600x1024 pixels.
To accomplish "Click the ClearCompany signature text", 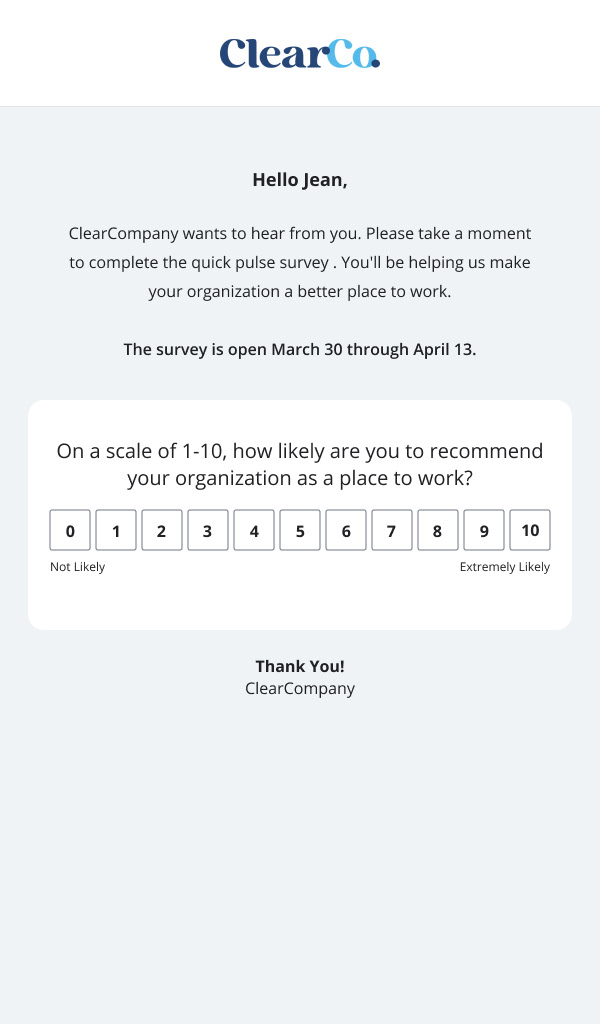I will (300, 688).
